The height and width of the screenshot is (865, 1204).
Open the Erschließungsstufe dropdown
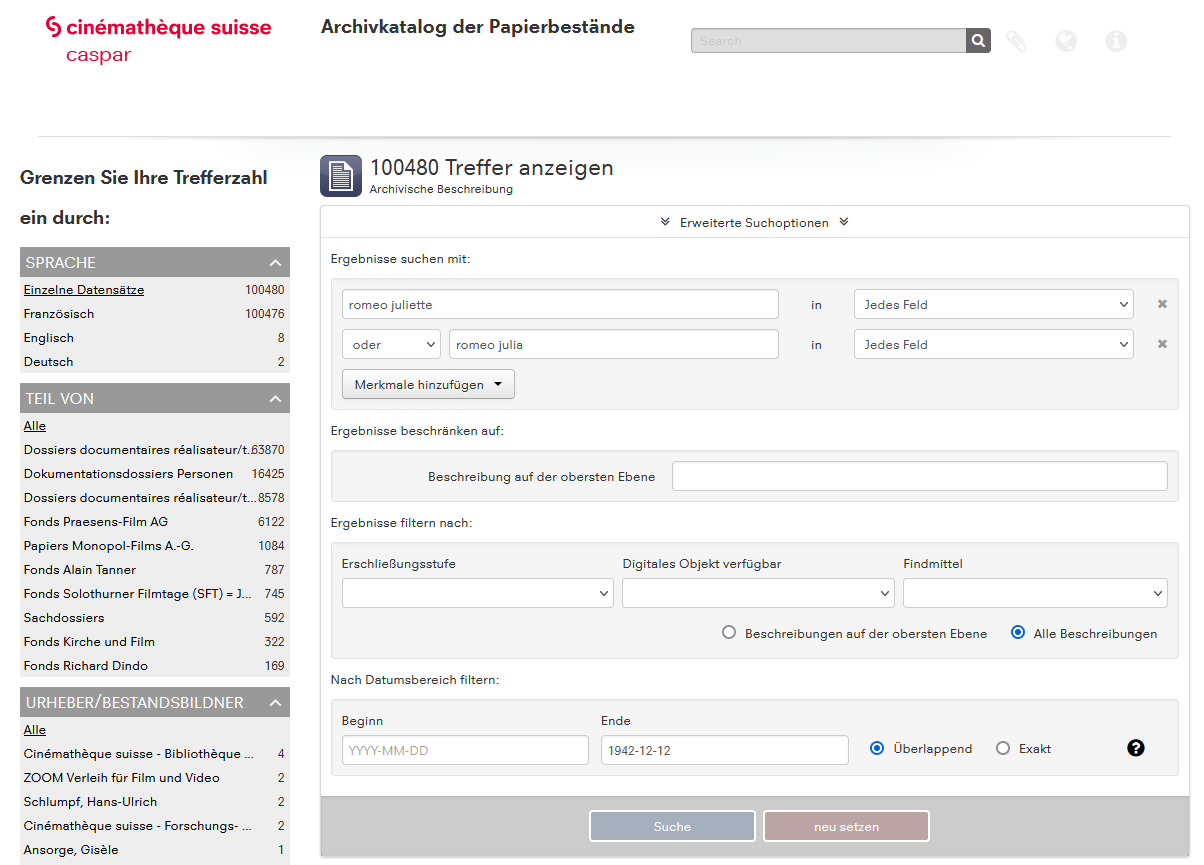(x=477, y=593)
